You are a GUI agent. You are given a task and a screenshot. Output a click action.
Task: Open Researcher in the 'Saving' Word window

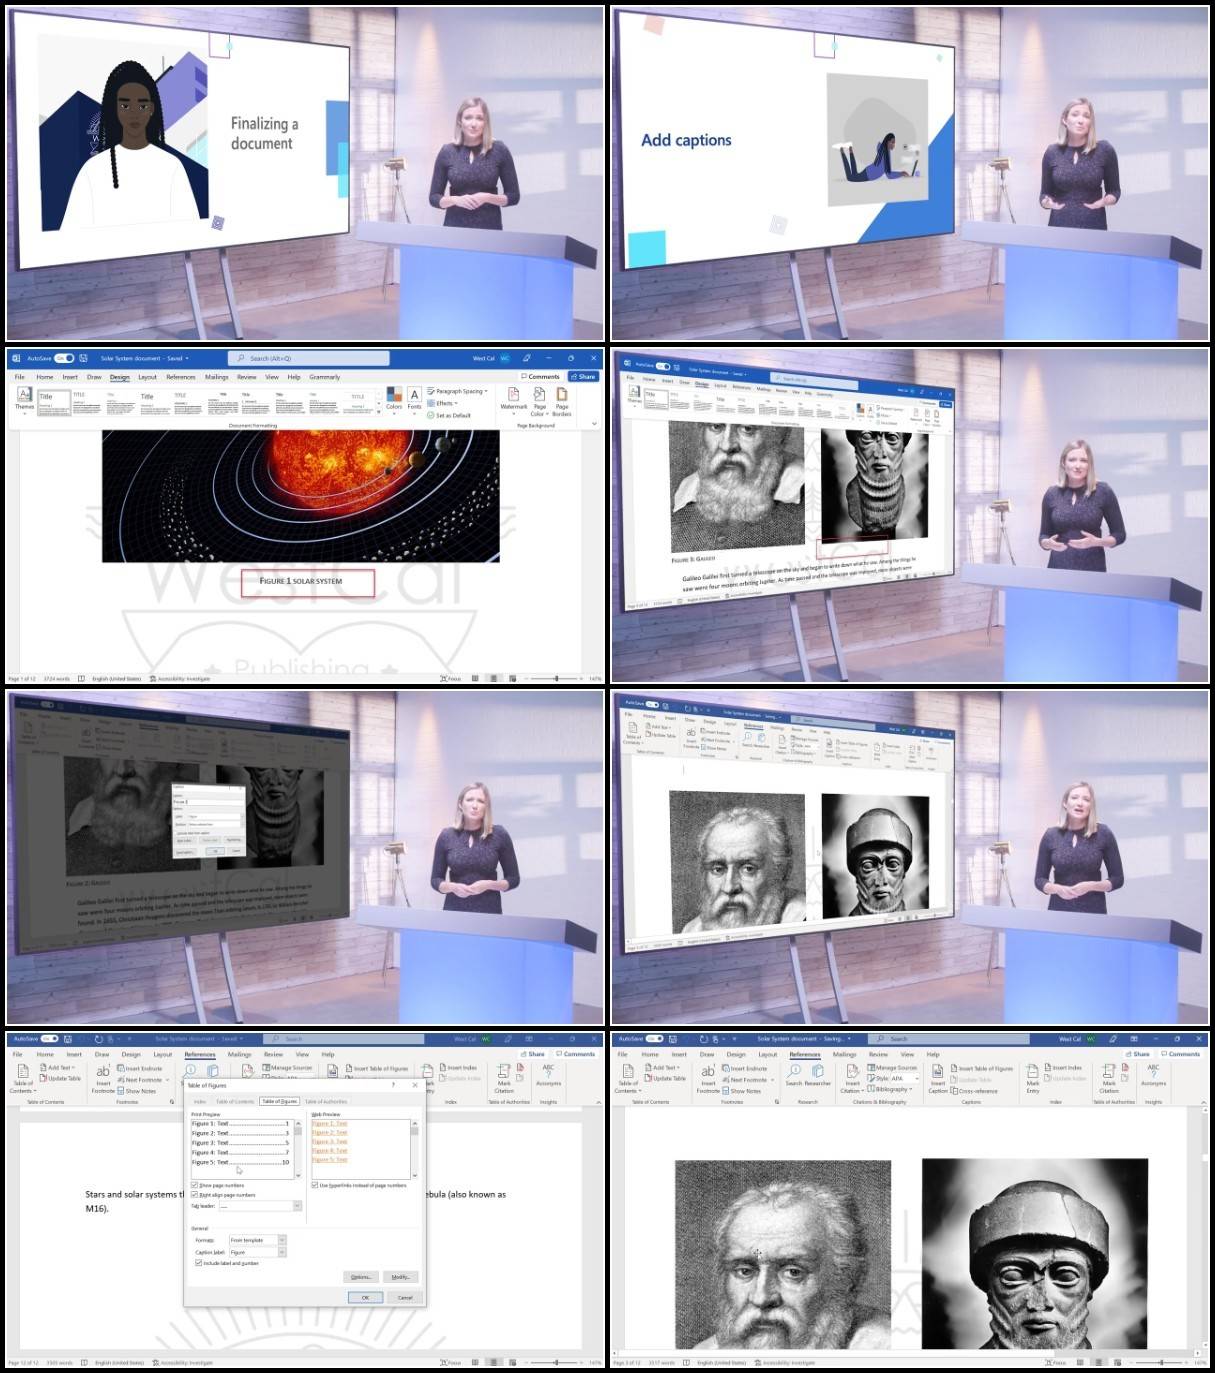(818, 1076)
